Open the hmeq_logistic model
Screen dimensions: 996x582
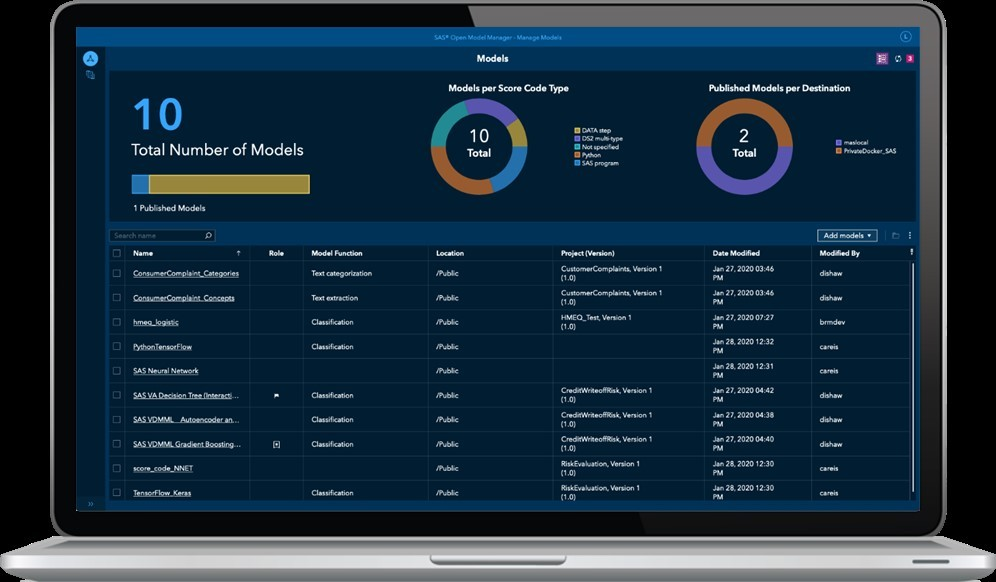[x=156, y=322]
